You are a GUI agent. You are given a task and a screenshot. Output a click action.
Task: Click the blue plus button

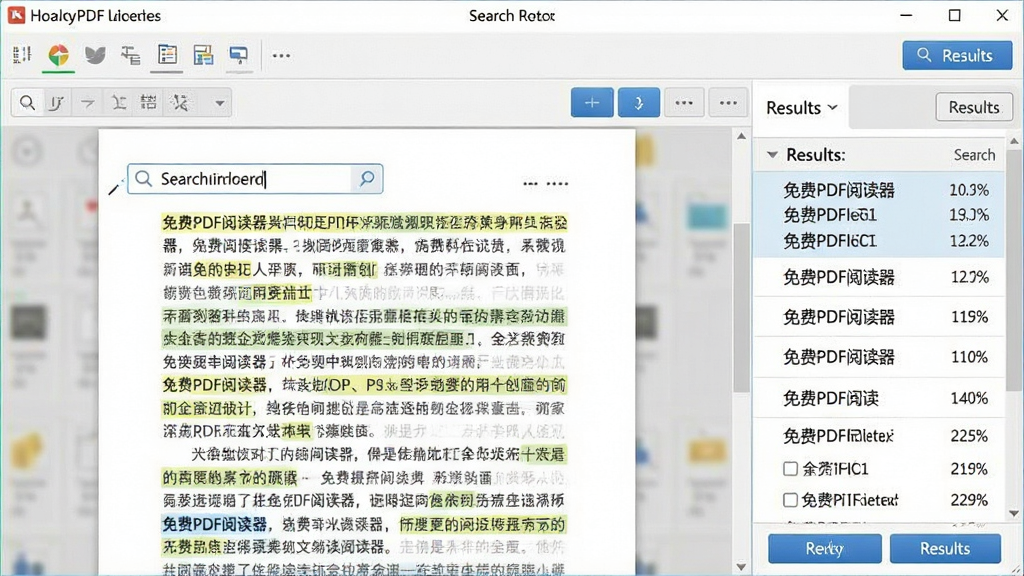point(592,103)
